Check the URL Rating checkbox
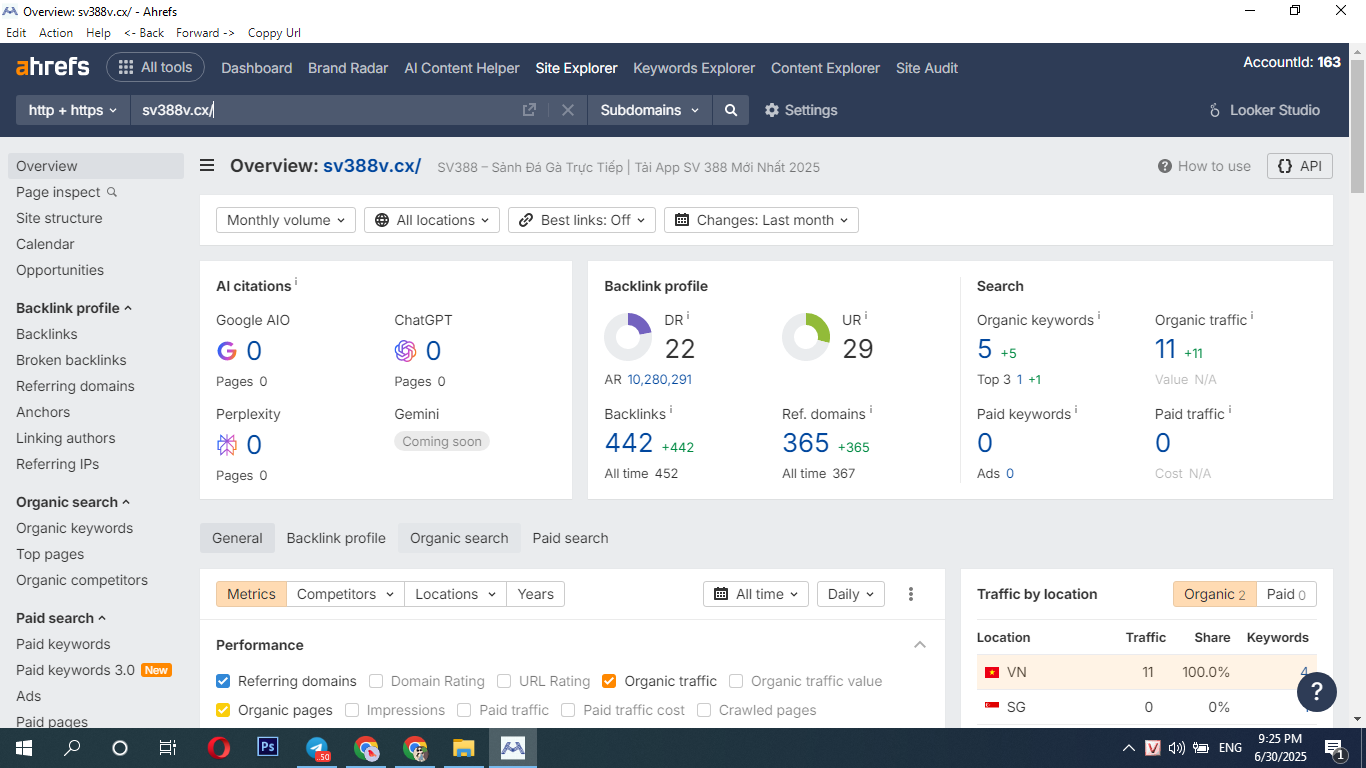Image resolution: width=1366 pixels, height=768 pixels. click(504, 681)
